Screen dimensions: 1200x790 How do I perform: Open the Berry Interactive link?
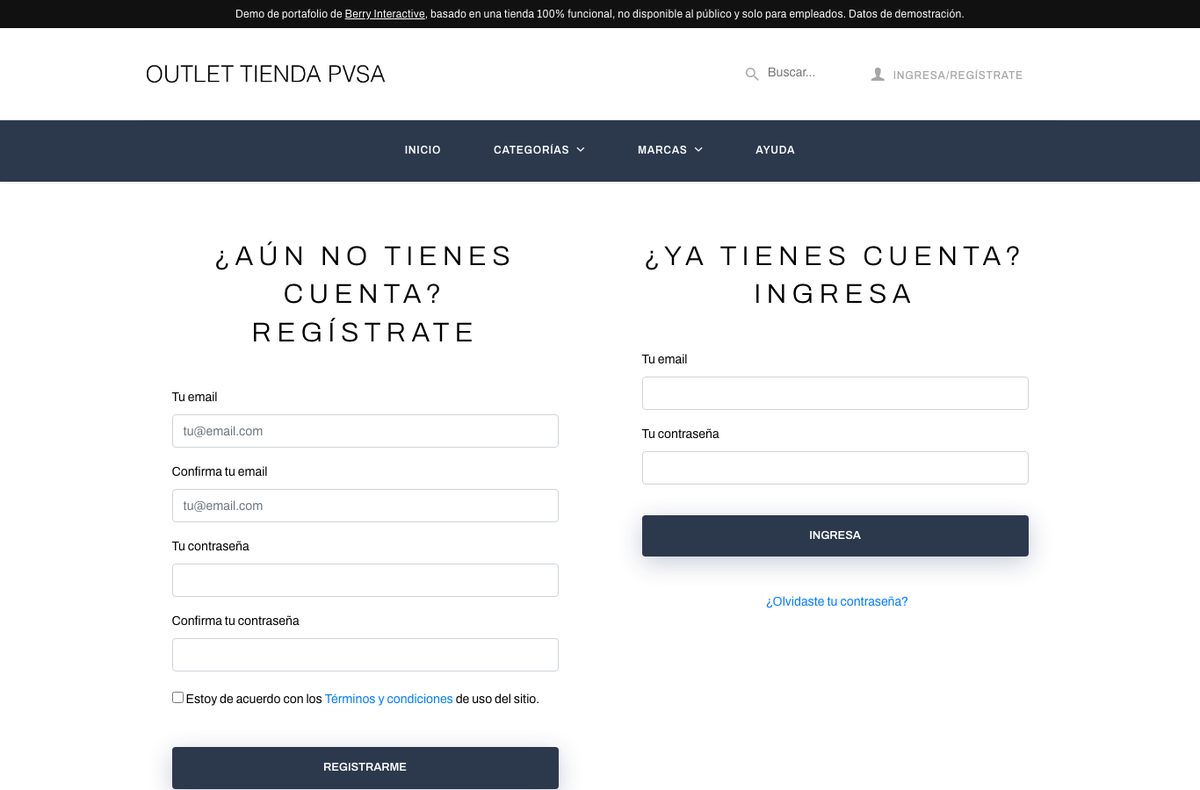385,14
